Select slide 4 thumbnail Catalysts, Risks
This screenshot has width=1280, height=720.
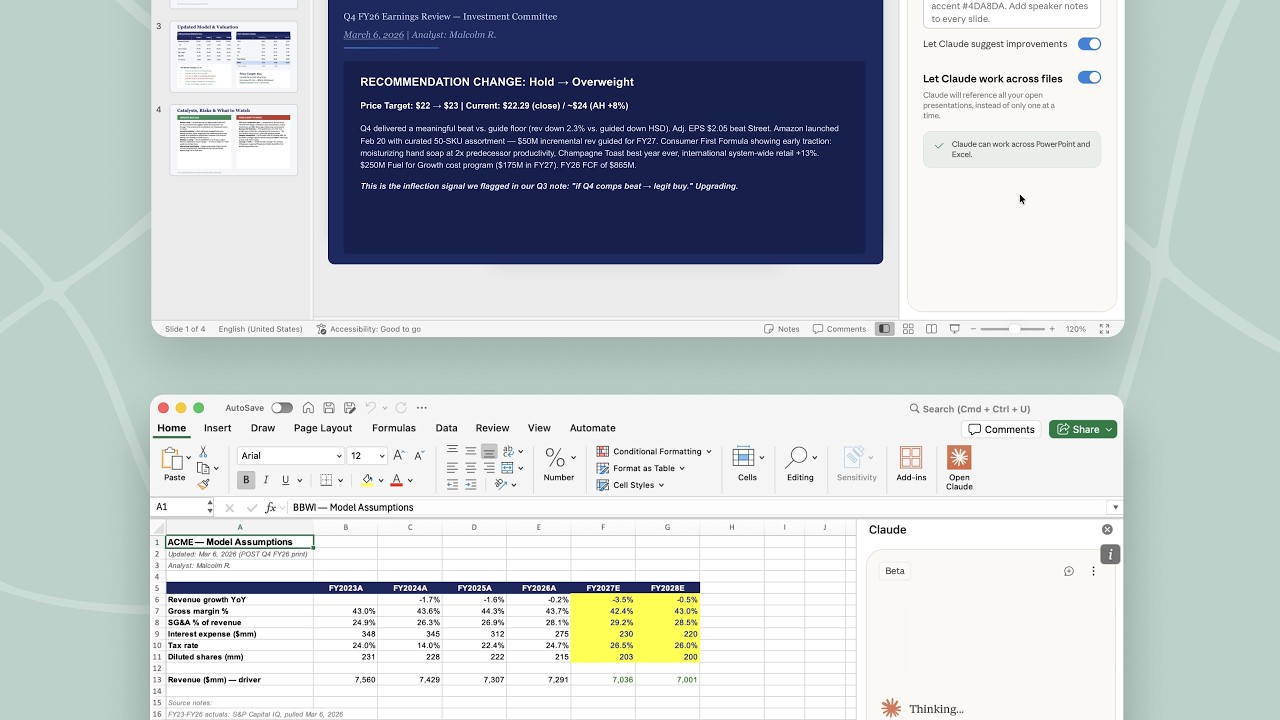(233, 140)
